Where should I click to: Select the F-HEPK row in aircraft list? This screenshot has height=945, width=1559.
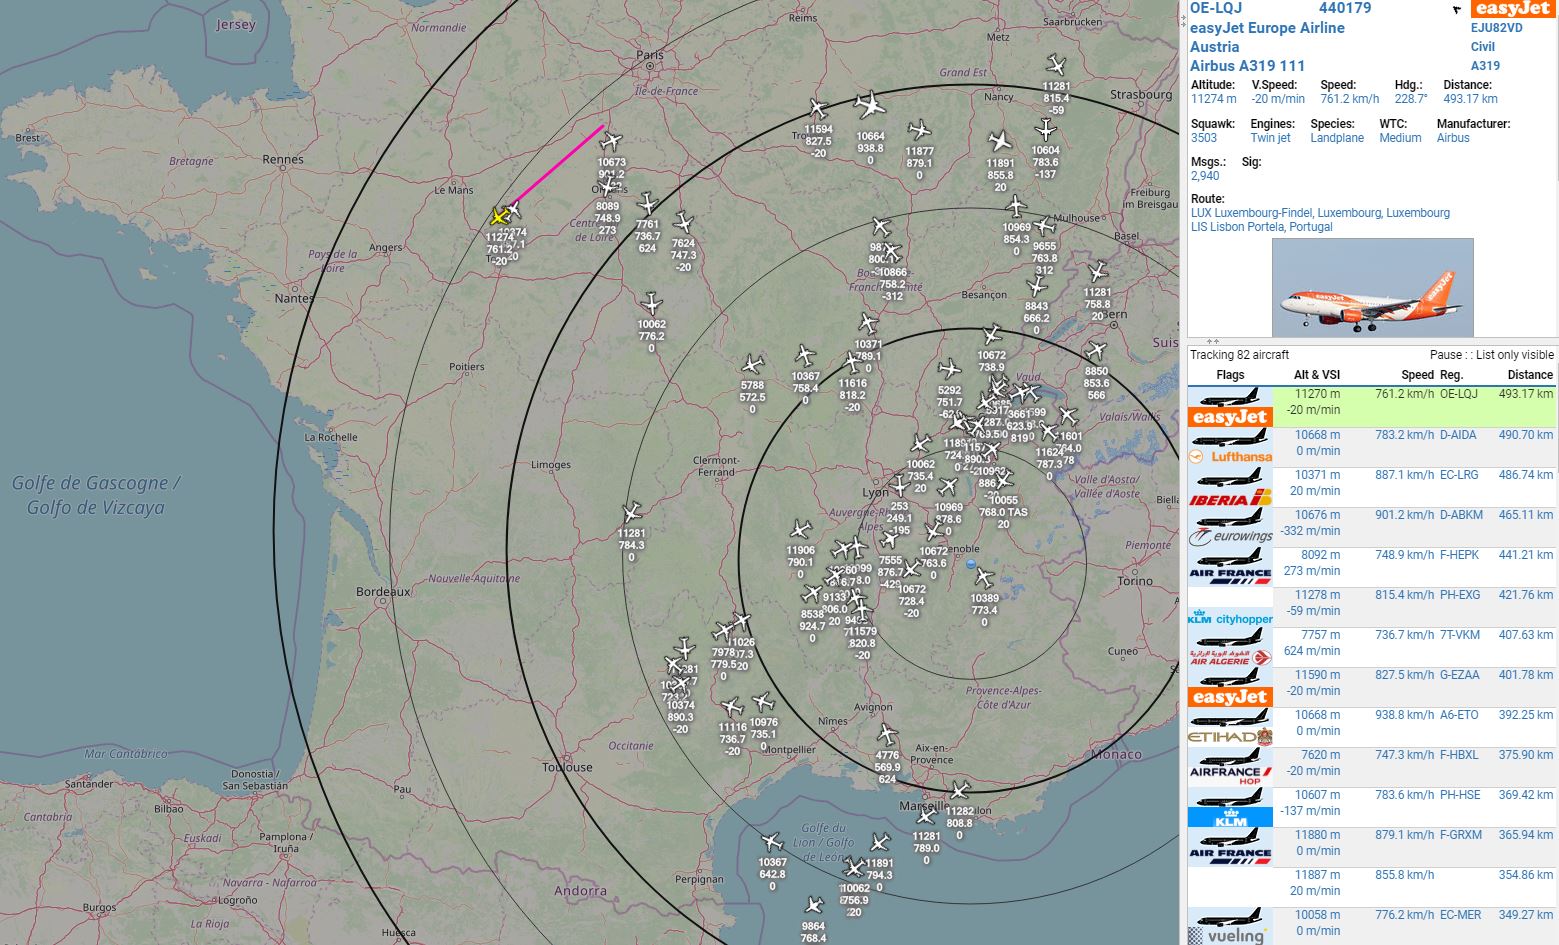1371,567
